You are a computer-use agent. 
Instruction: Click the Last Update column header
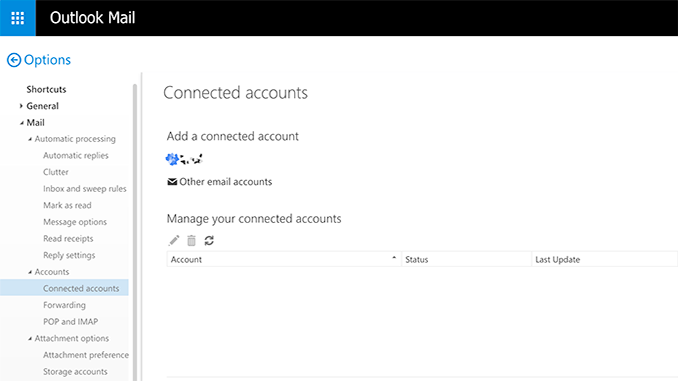(604, 259)
